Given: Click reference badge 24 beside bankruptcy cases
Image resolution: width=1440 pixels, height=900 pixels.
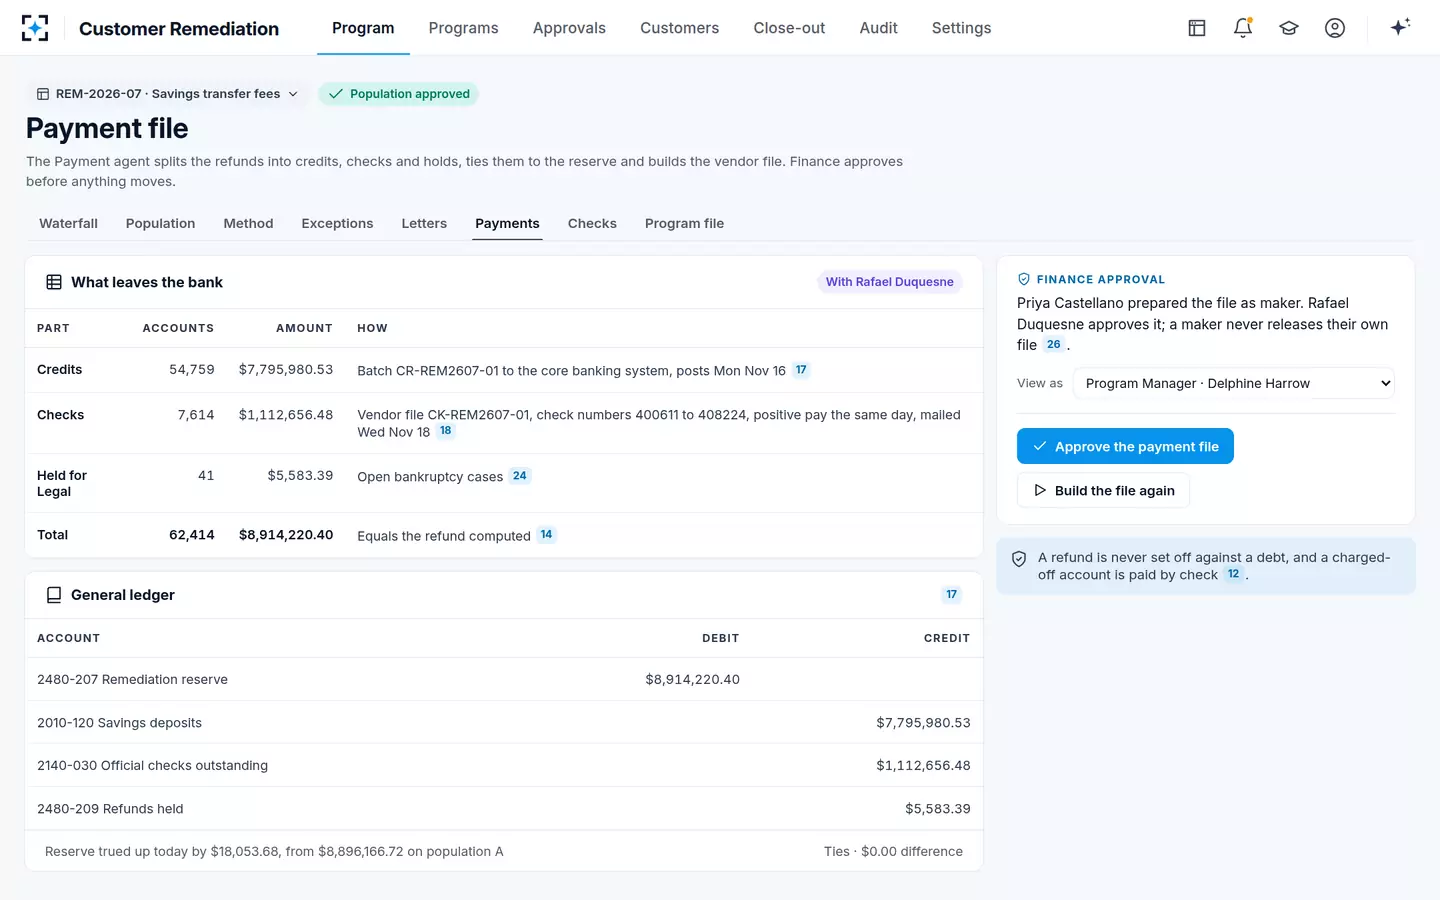Looking at the screenshot, I should tap(520, 476).
